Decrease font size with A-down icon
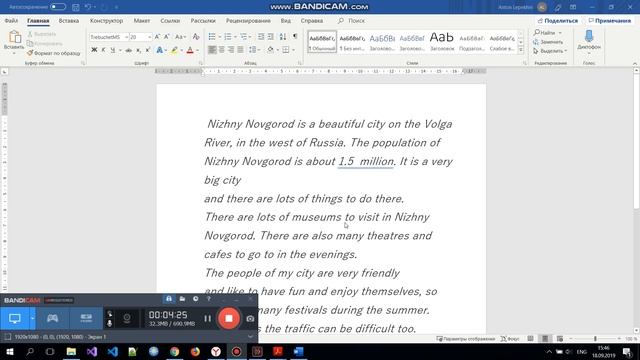 tap(167, 37)
